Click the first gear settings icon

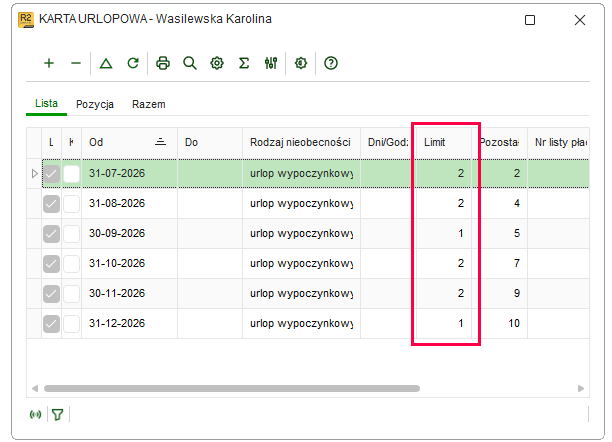click(217, 63)
